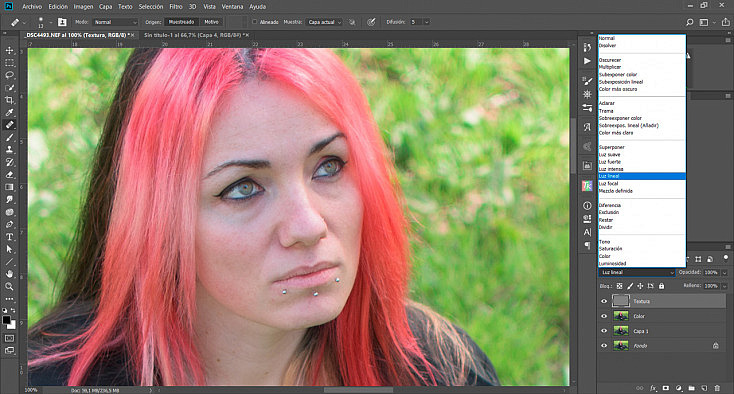Screen dimensions: 734x394
Task: Delete layer with trash icon
Action: [x=717, y=388]
